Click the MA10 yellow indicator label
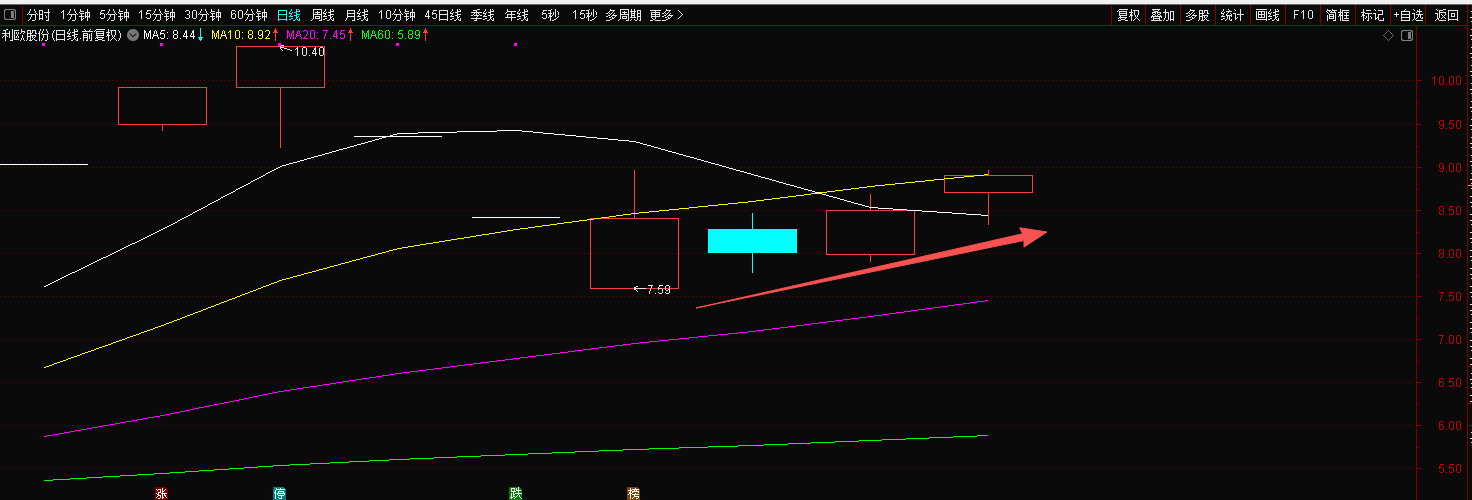 [244, 35]
